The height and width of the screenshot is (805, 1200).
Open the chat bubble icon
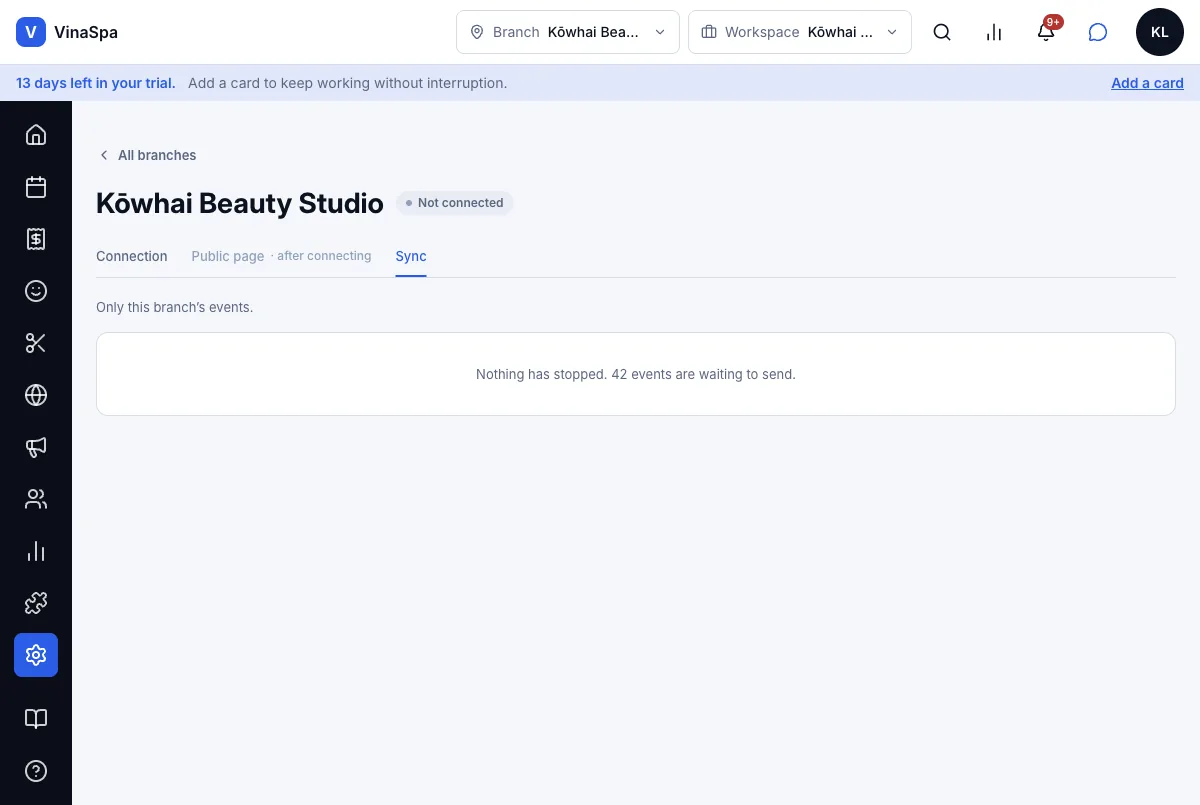click(x=1098, y=32)
